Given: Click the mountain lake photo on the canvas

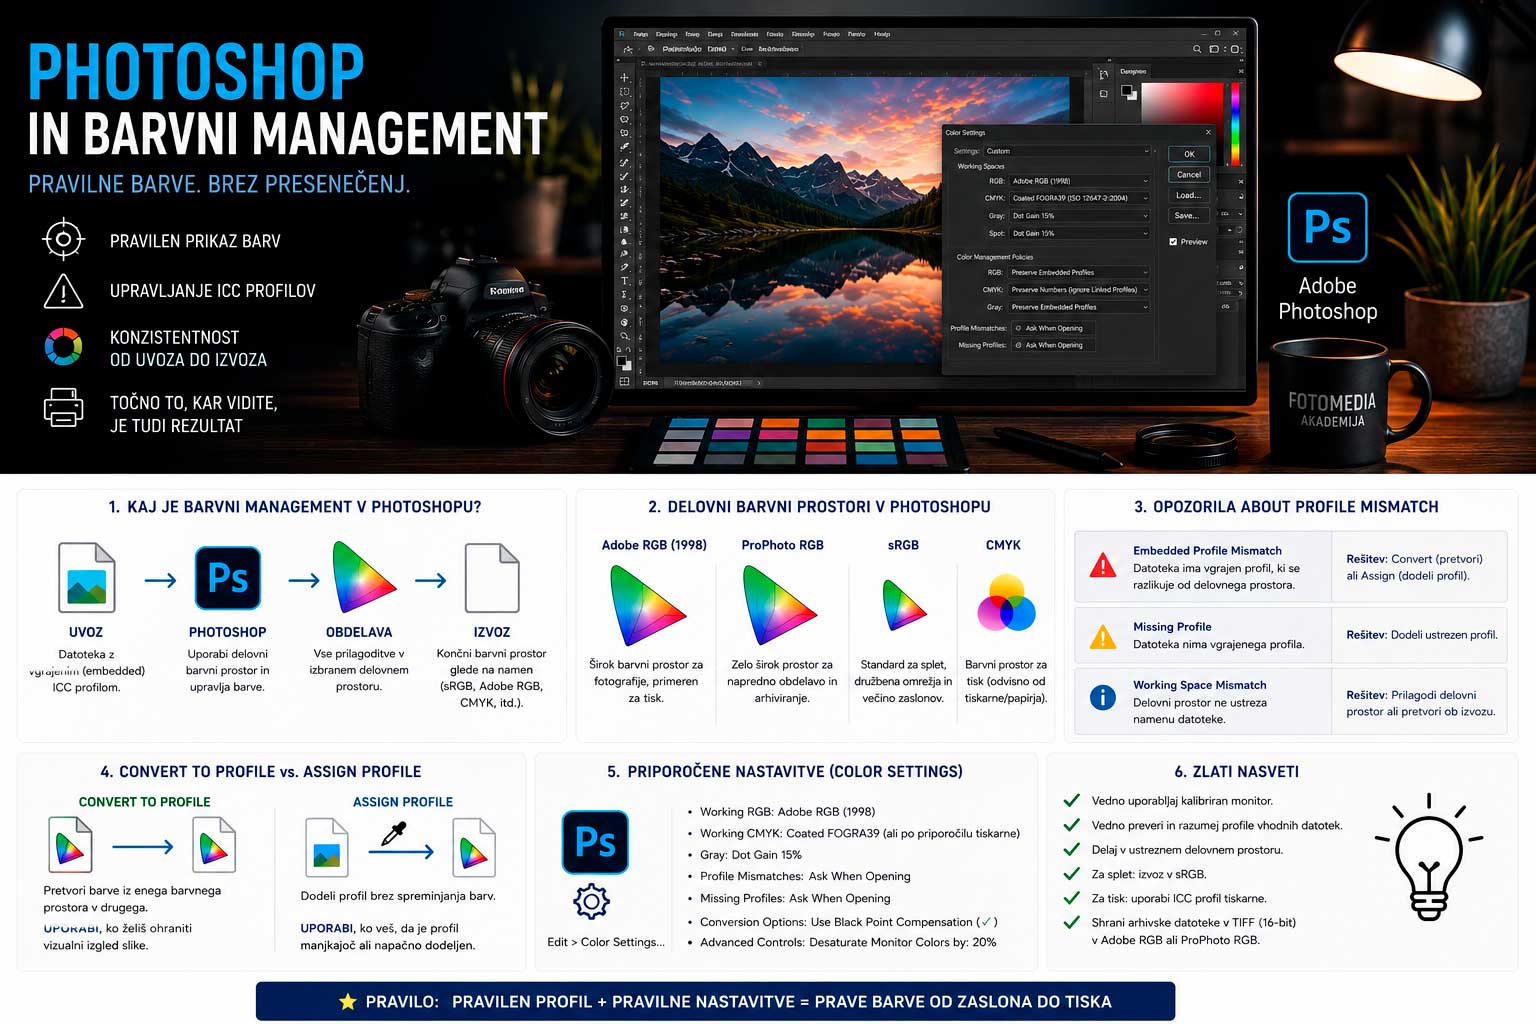Looking at the screenshot, I should pos(800,220).
